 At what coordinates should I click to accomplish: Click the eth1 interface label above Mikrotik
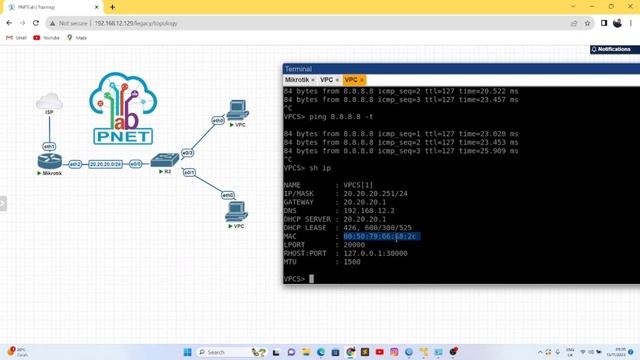pos(49,146)
